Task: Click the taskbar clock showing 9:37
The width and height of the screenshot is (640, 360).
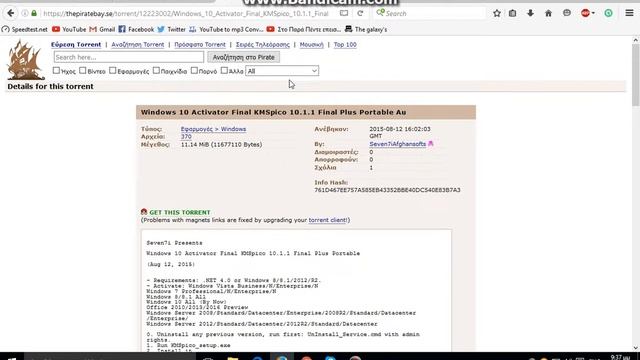Action: 620,358
